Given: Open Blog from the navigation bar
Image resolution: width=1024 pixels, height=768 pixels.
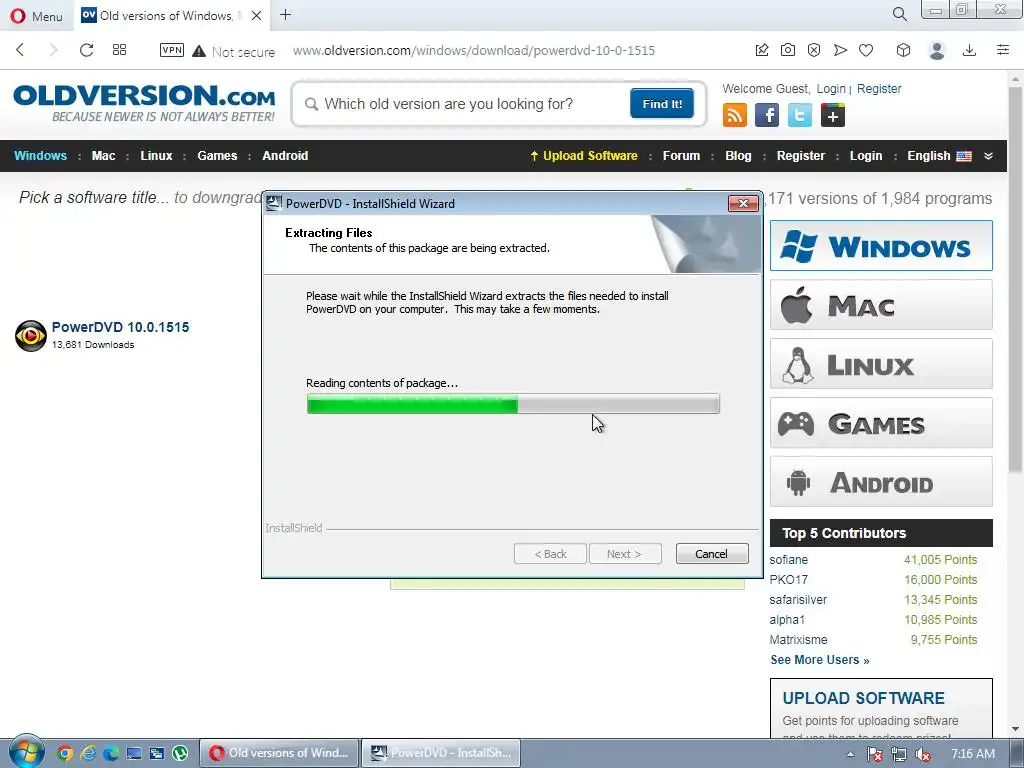Looking at the screenshot, I should pos(738,155).
